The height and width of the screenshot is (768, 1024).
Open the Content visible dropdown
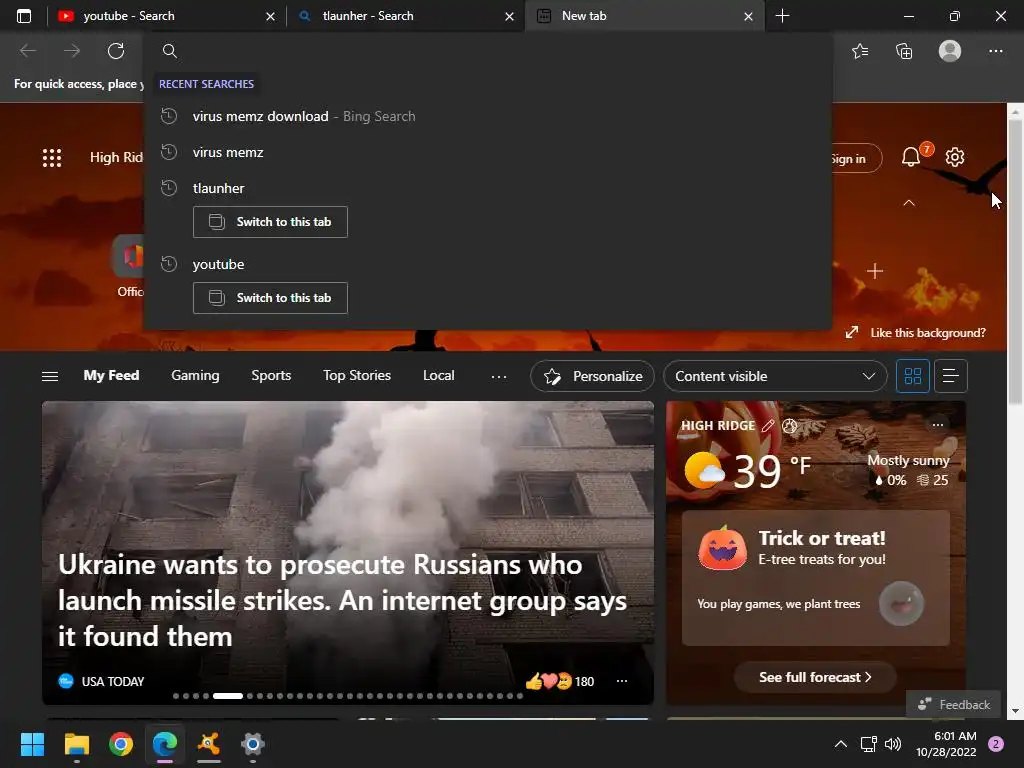point(775,376)
